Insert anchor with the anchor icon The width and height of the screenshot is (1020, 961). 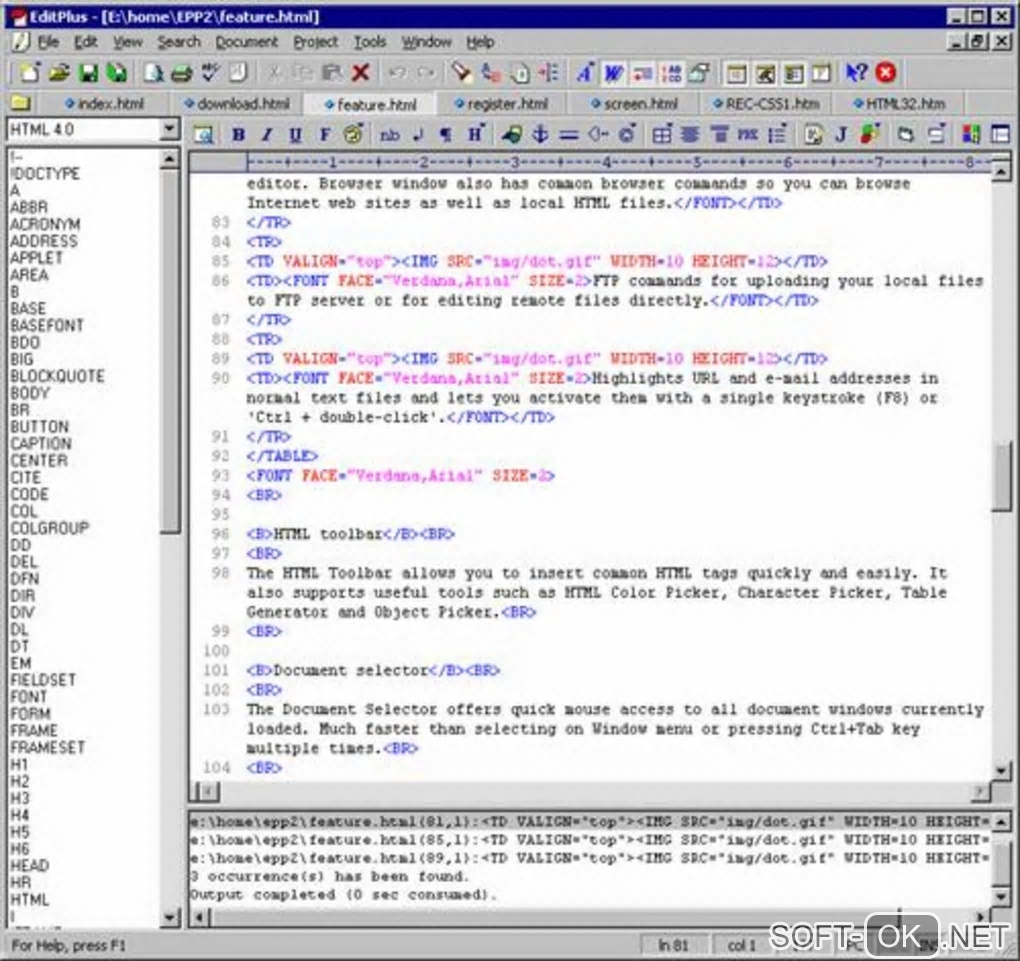540,135
